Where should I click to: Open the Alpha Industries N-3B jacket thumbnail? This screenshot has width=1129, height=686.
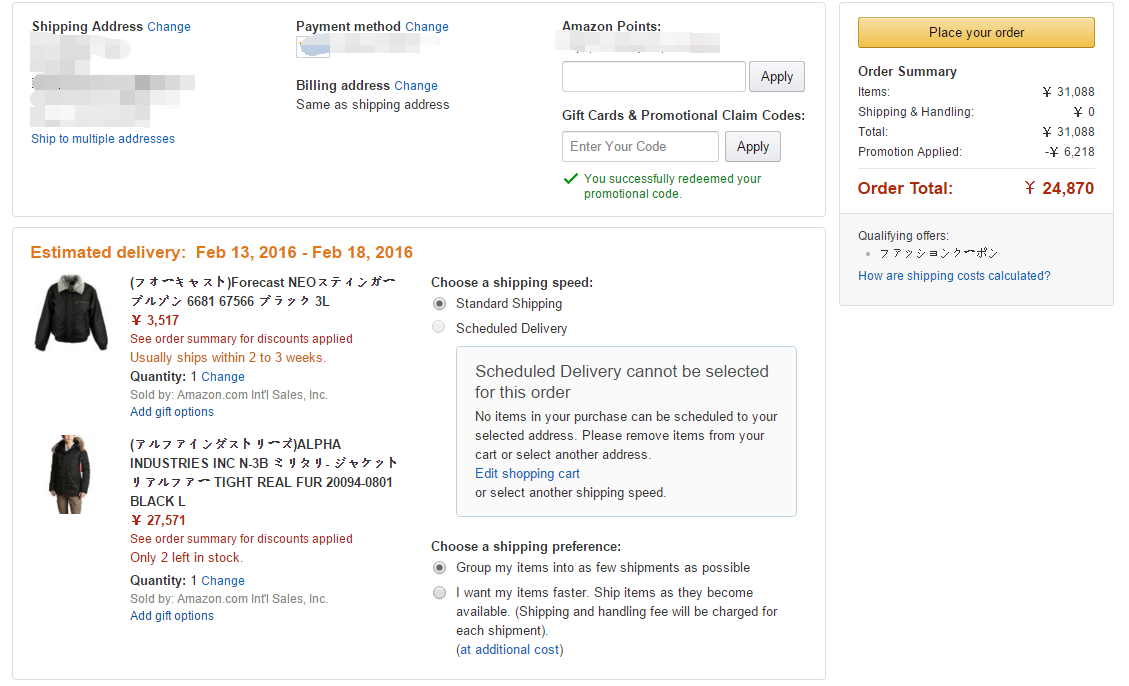tap(70, 474)
